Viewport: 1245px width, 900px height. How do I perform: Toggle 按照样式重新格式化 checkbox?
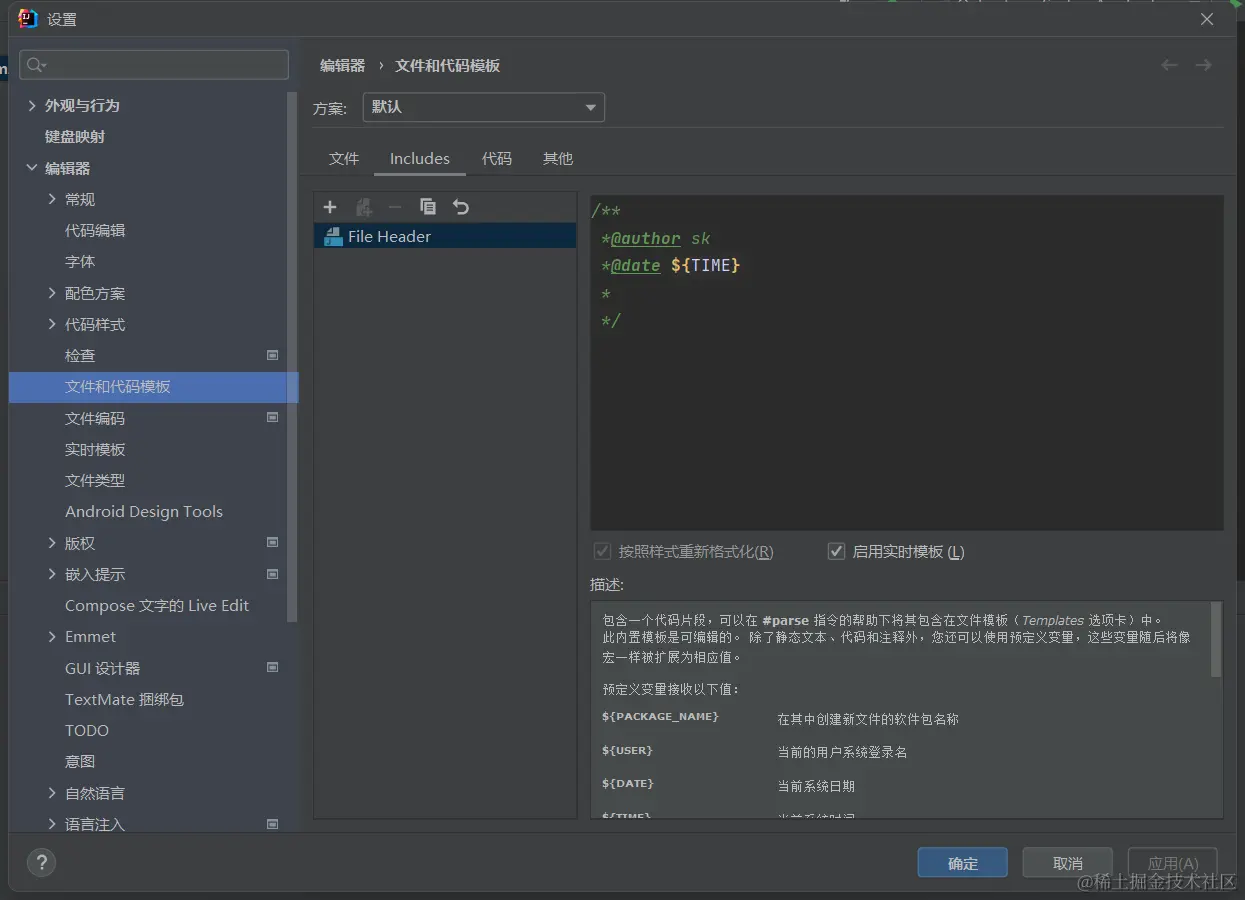click(602, 551)
